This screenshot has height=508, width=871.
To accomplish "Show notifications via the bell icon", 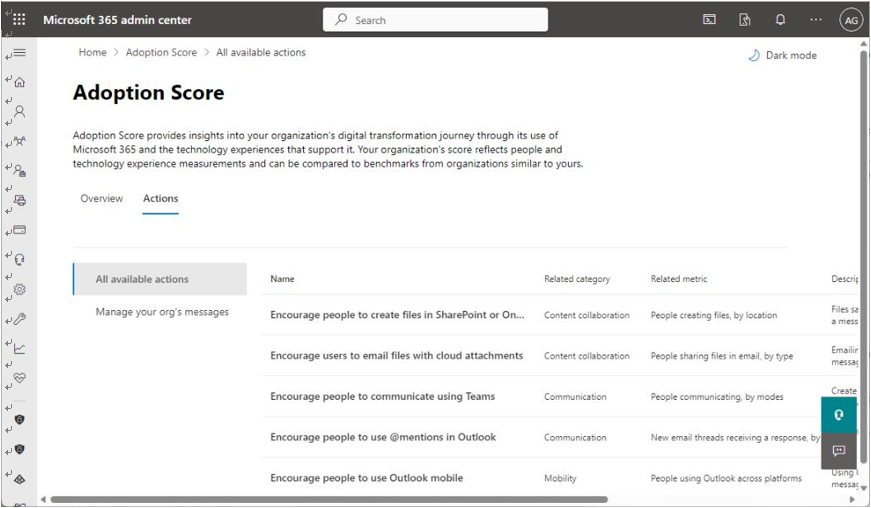I will (780, 20).
